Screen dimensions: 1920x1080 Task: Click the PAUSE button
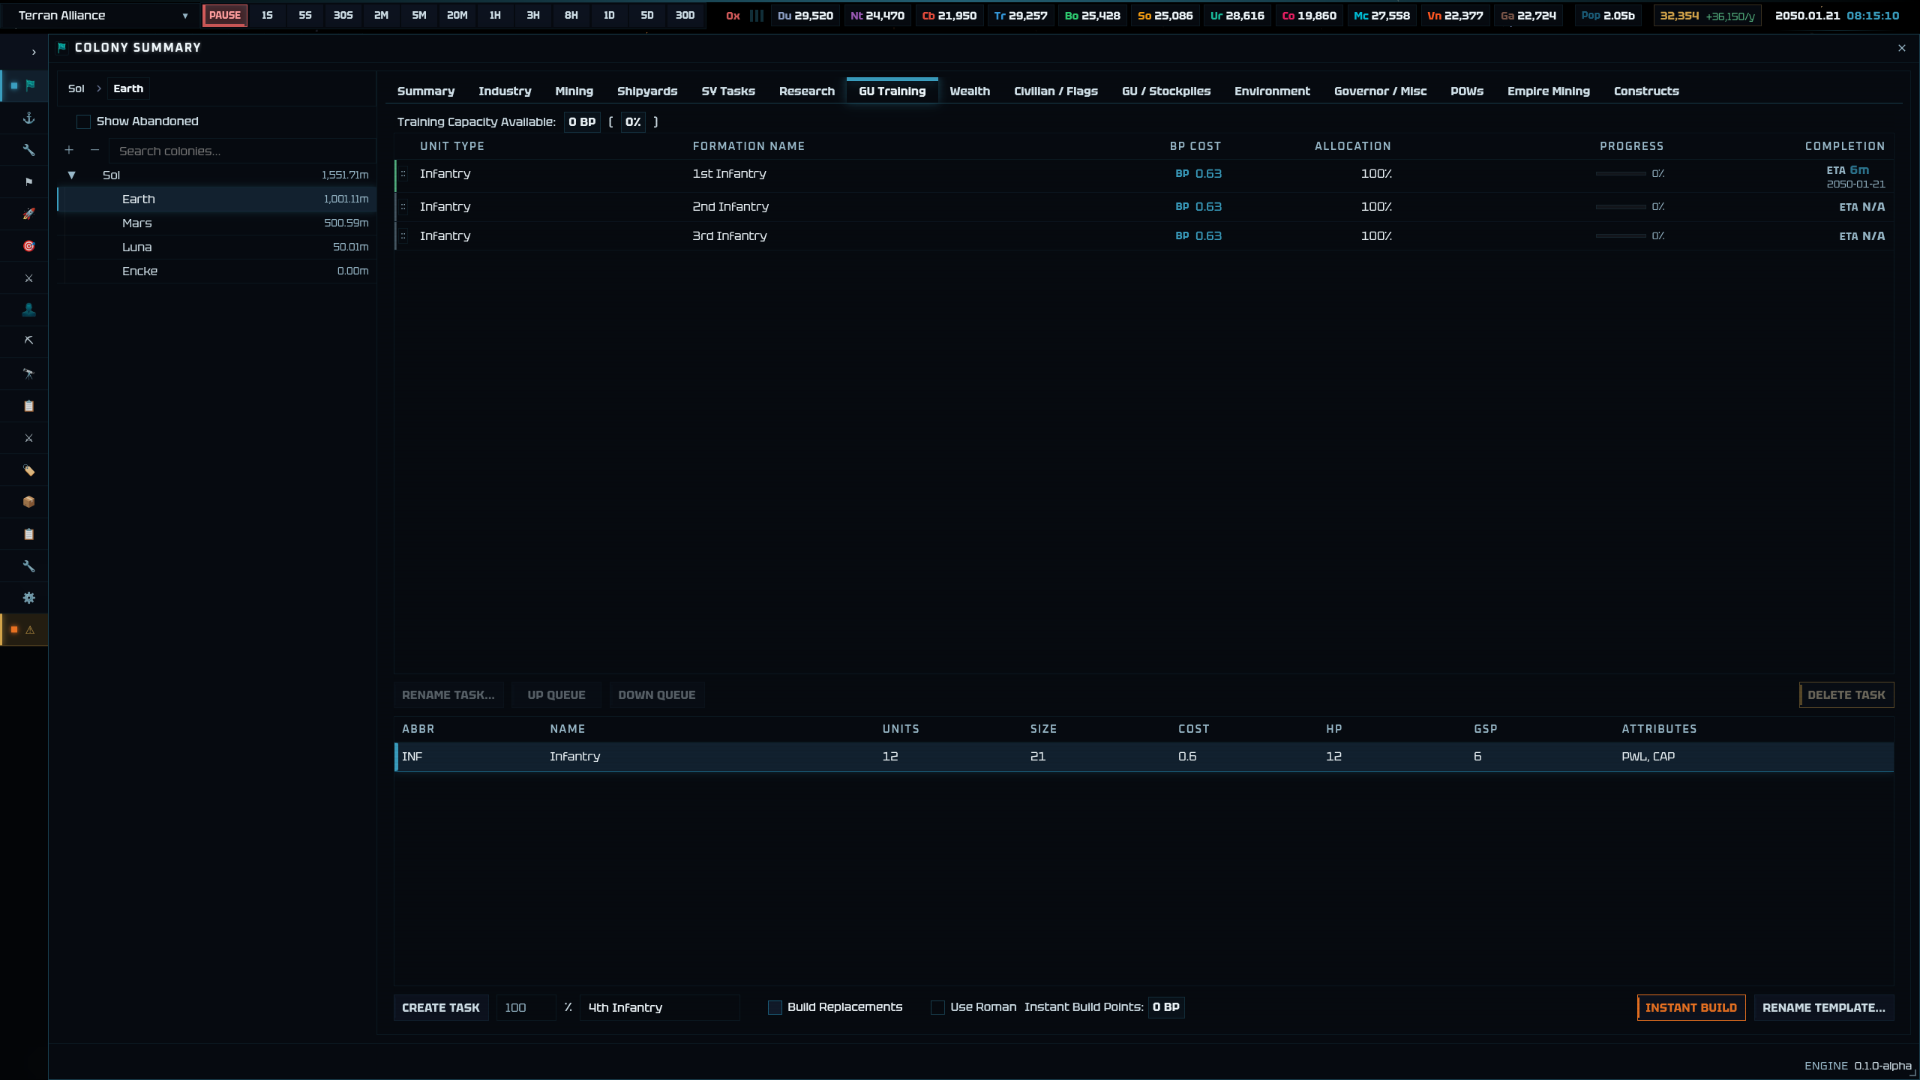225,16
